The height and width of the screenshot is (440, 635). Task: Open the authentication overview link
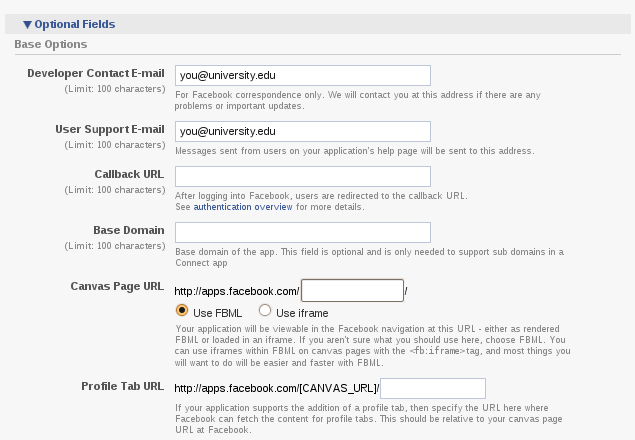243,207
